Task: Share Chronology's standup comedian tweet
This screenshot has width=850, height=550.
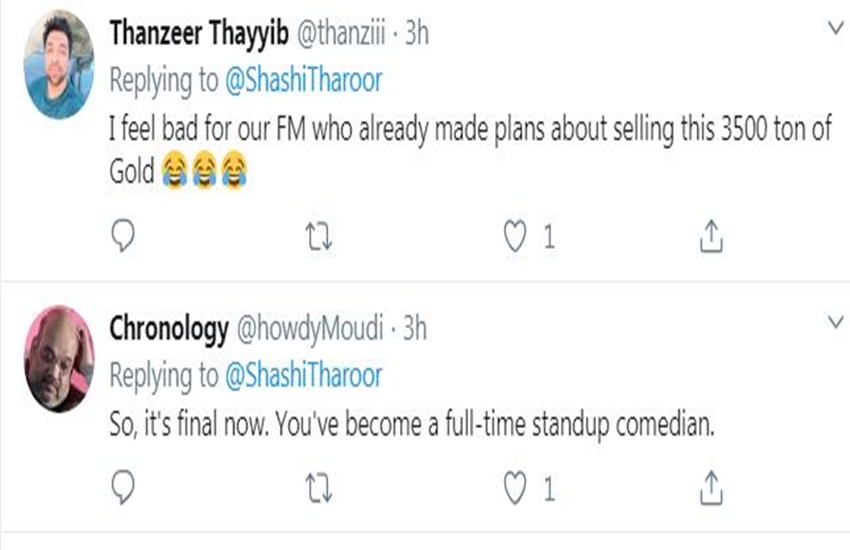Action: (x=710, y=488)
